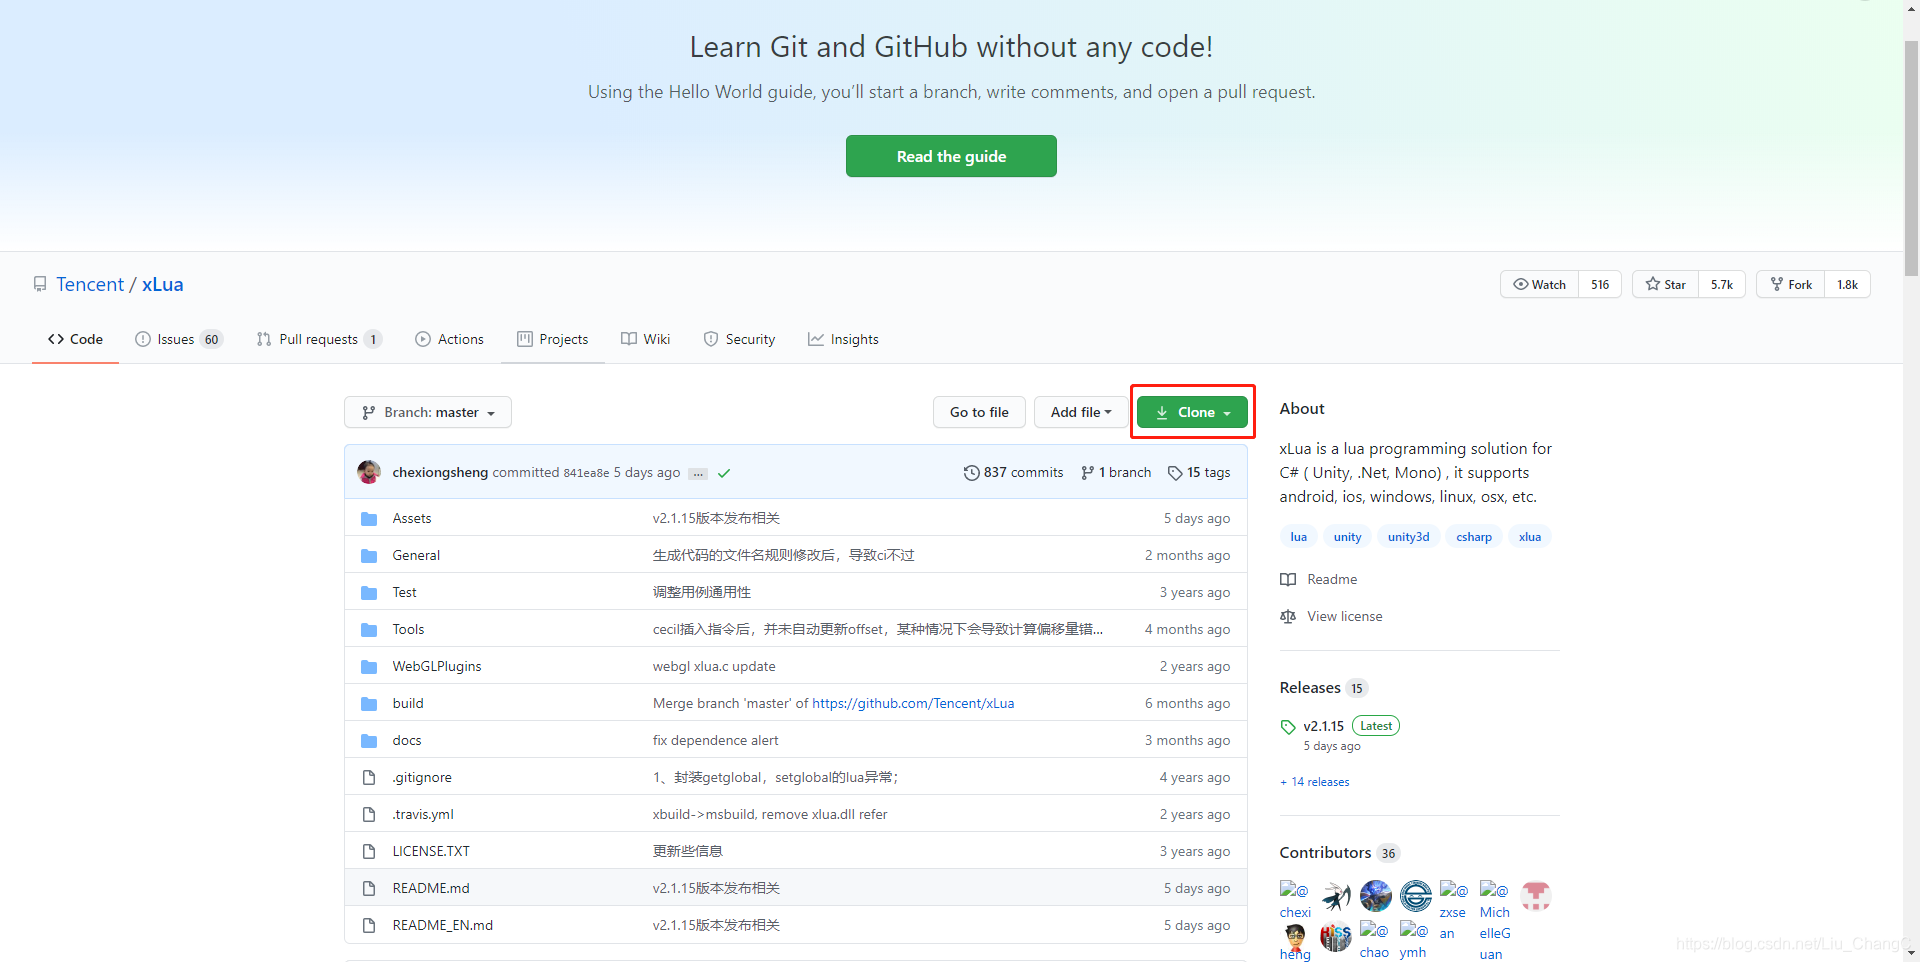Open the 5.7k stargazers count
This screenshot has height=962, width=1920.
(1722, 284)
